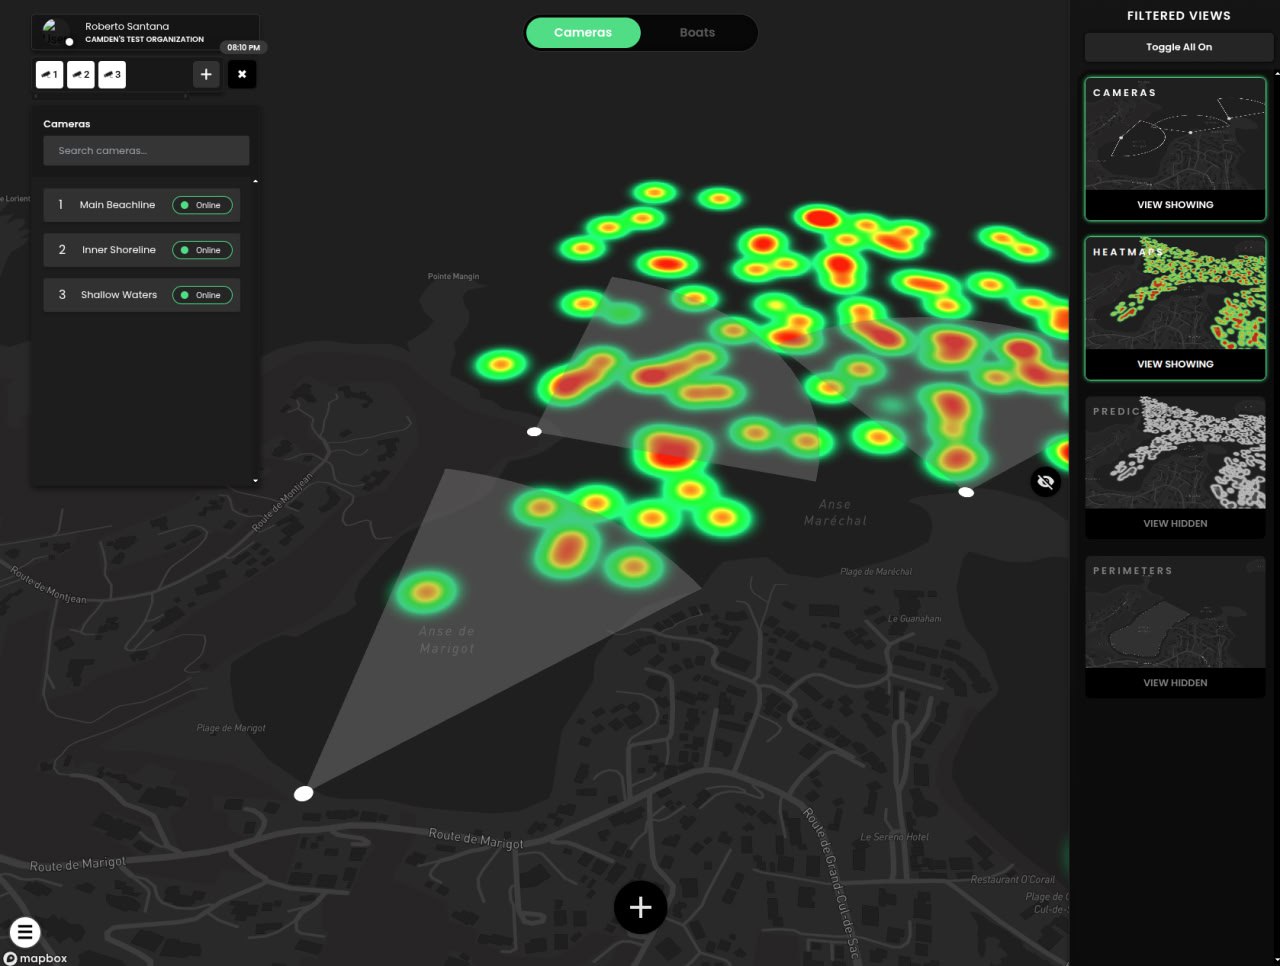Click the FILTERED VIEWS heading
Image resolution: width=1280 pixels, height=966 pixels.
tap(1178, 16)
